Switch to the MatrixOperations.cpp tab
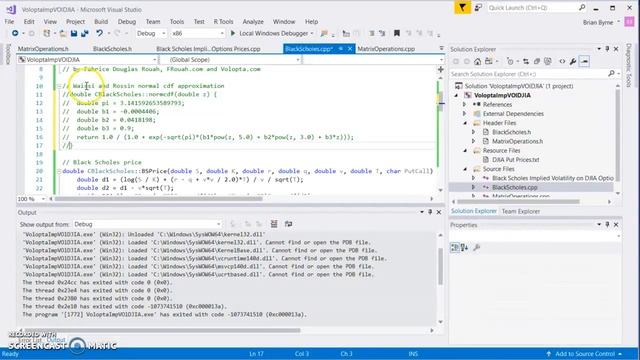The height and width of the screenshot is (360, 640). coord(386,49)
